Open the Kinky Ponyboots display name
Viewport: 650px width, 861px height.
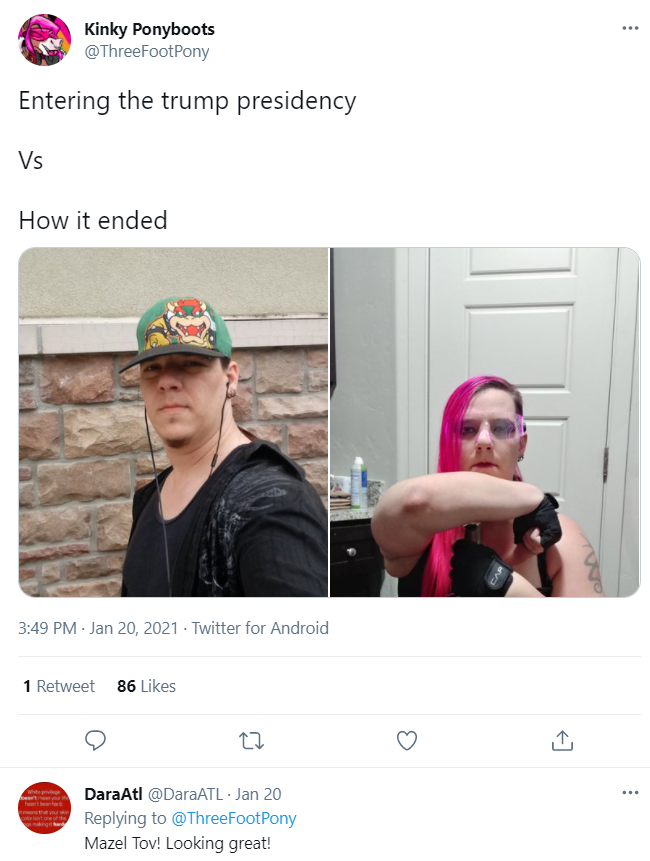tap(149, 29)
